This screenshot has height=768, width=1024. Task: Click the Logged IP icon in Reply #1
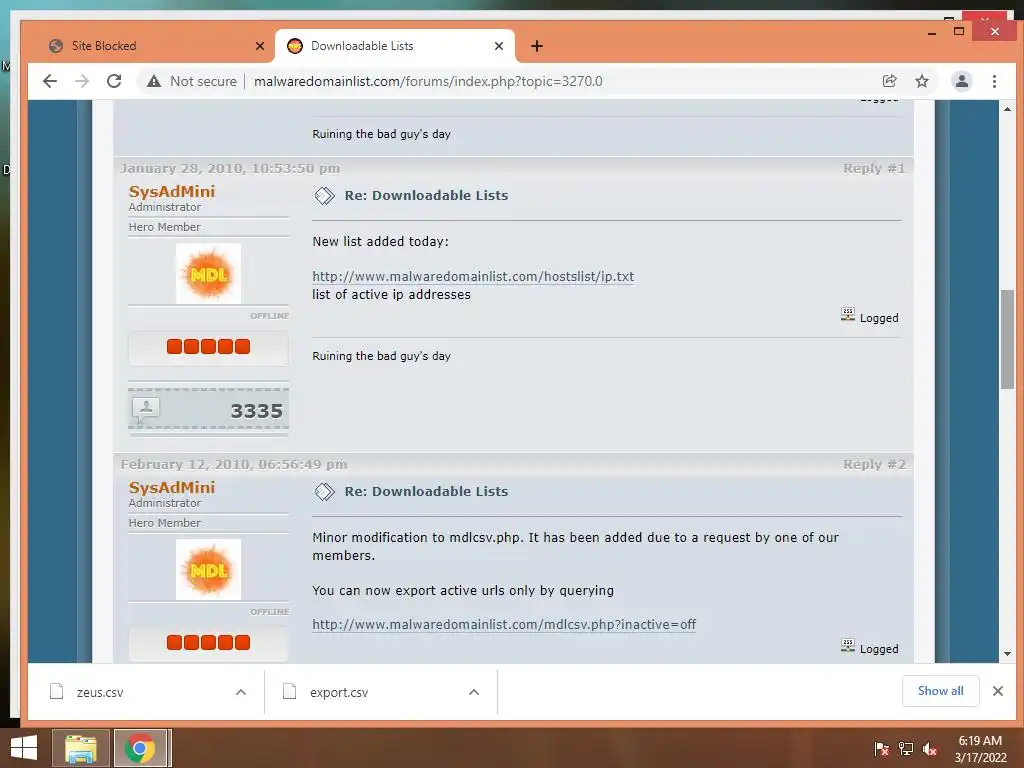848,315
